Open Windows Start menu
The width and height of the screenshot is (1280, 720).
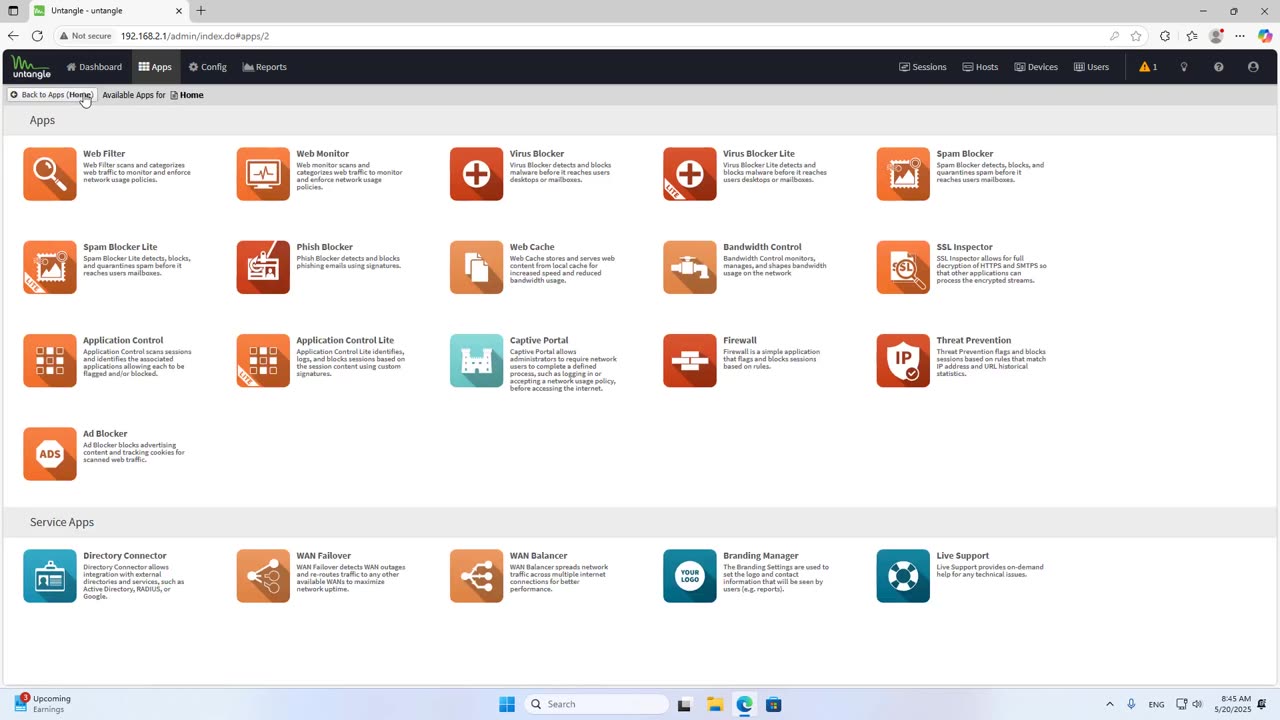click(506, 704)
